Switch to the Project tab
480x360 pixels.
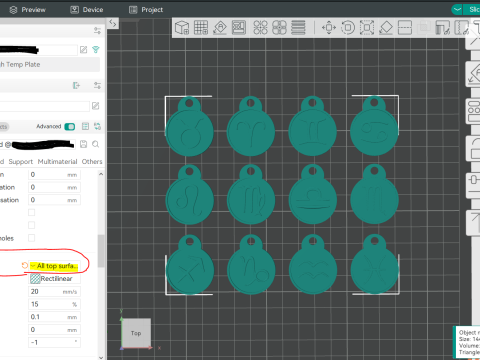coord(146,10)
